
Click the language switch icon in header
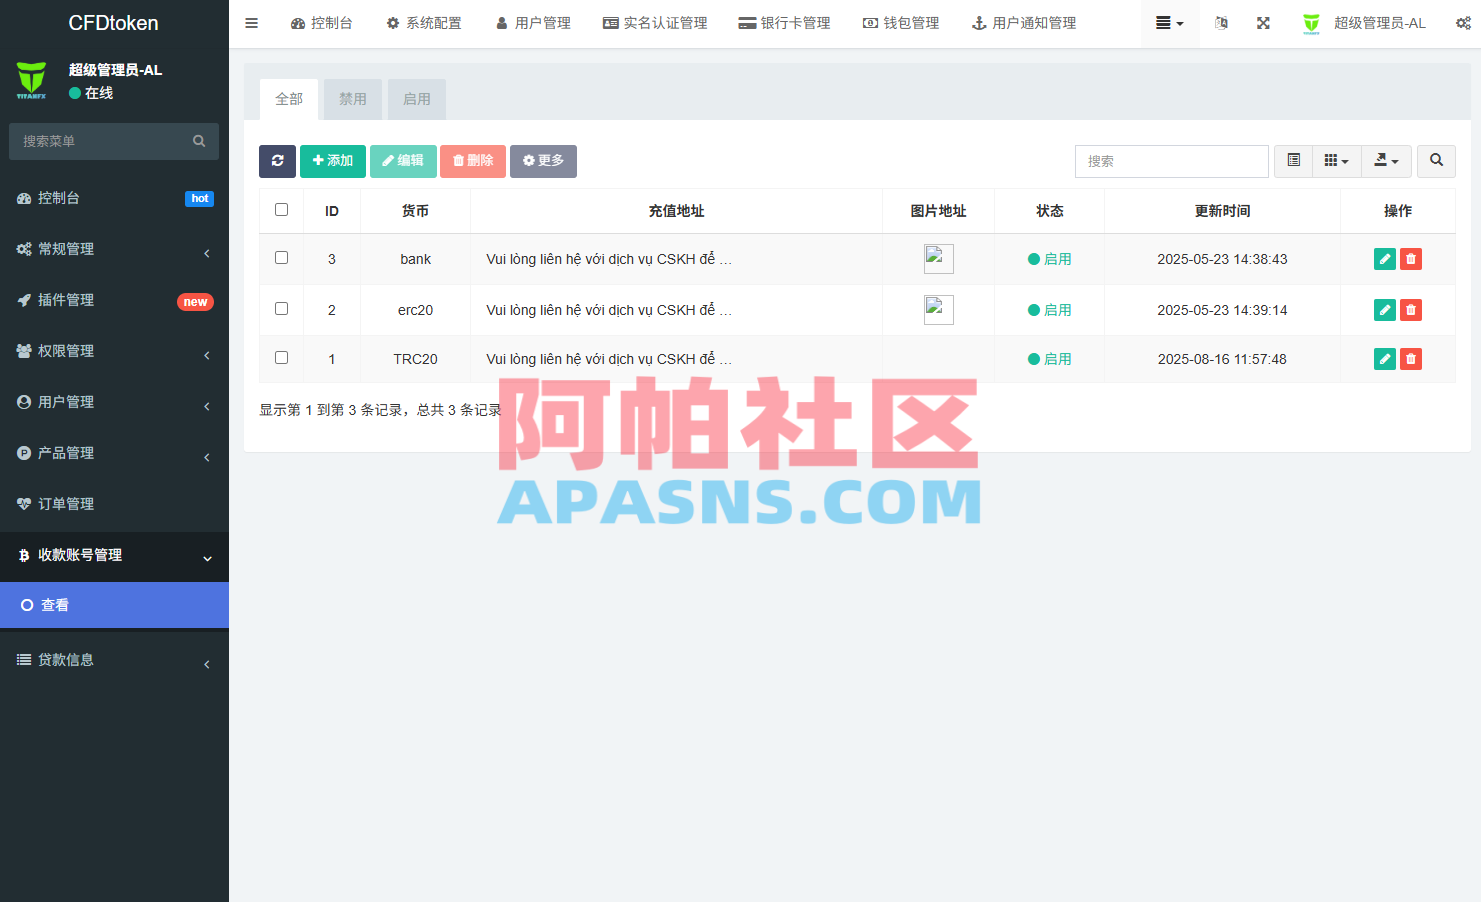click(x=1221, y=23)
